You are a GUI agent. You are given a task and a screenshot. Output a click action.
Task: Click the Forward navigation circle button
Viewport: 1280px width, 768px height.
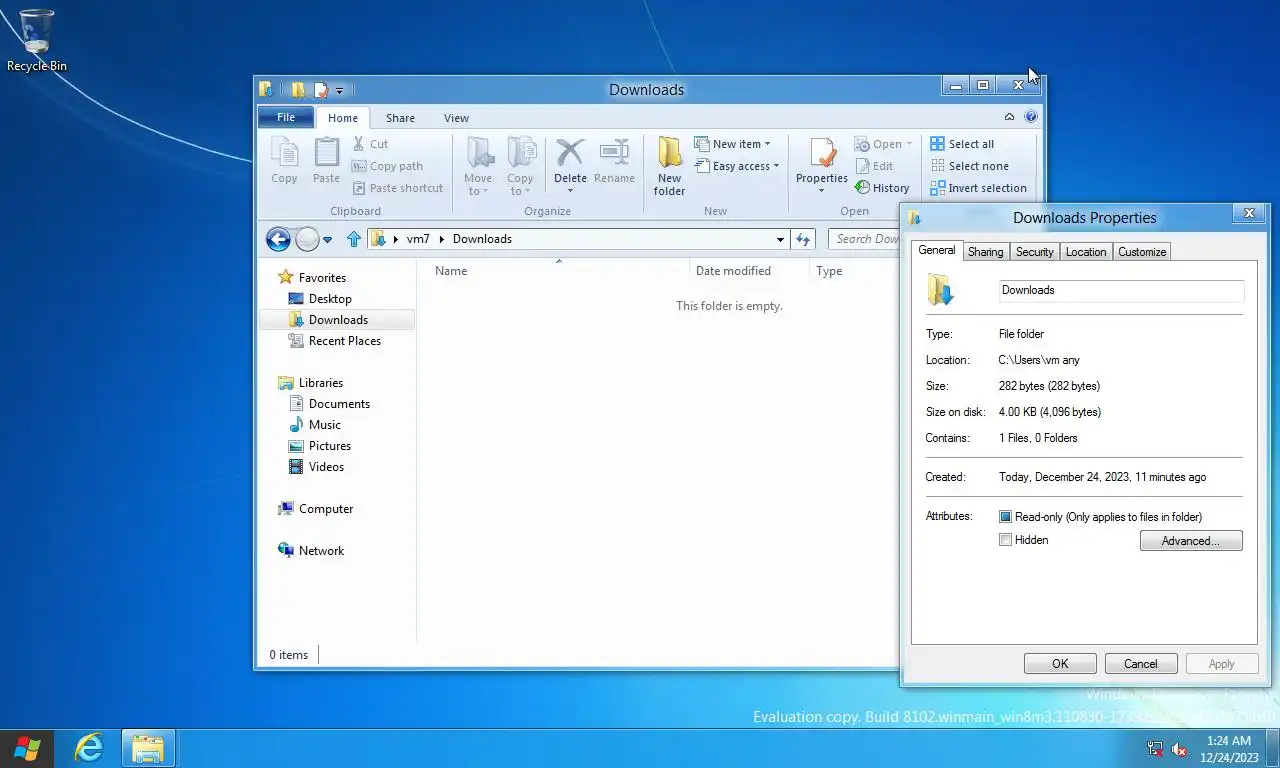(x=307, y=239)
